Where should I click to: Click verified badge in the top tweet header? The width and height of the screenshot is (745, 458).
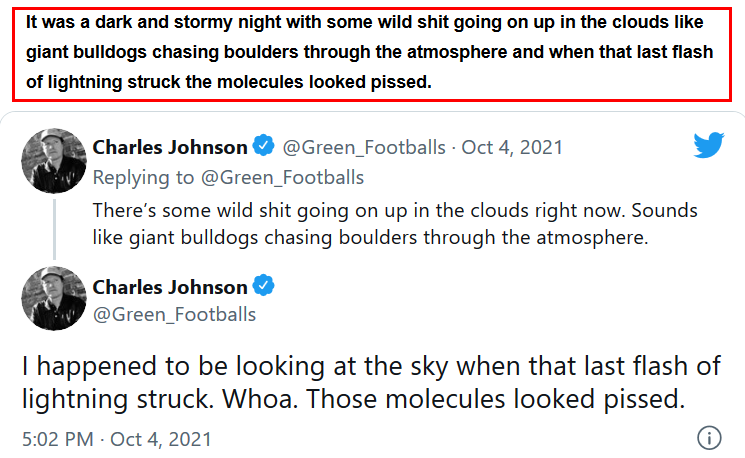point(263,147)
